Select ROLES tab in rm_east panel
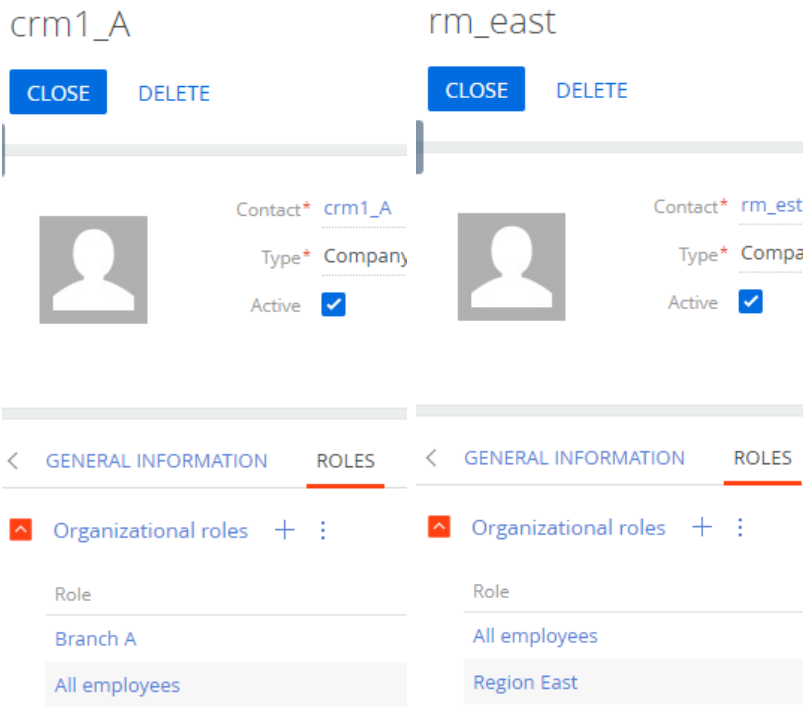Screen dimensions: 807x710 pos(762,458)
